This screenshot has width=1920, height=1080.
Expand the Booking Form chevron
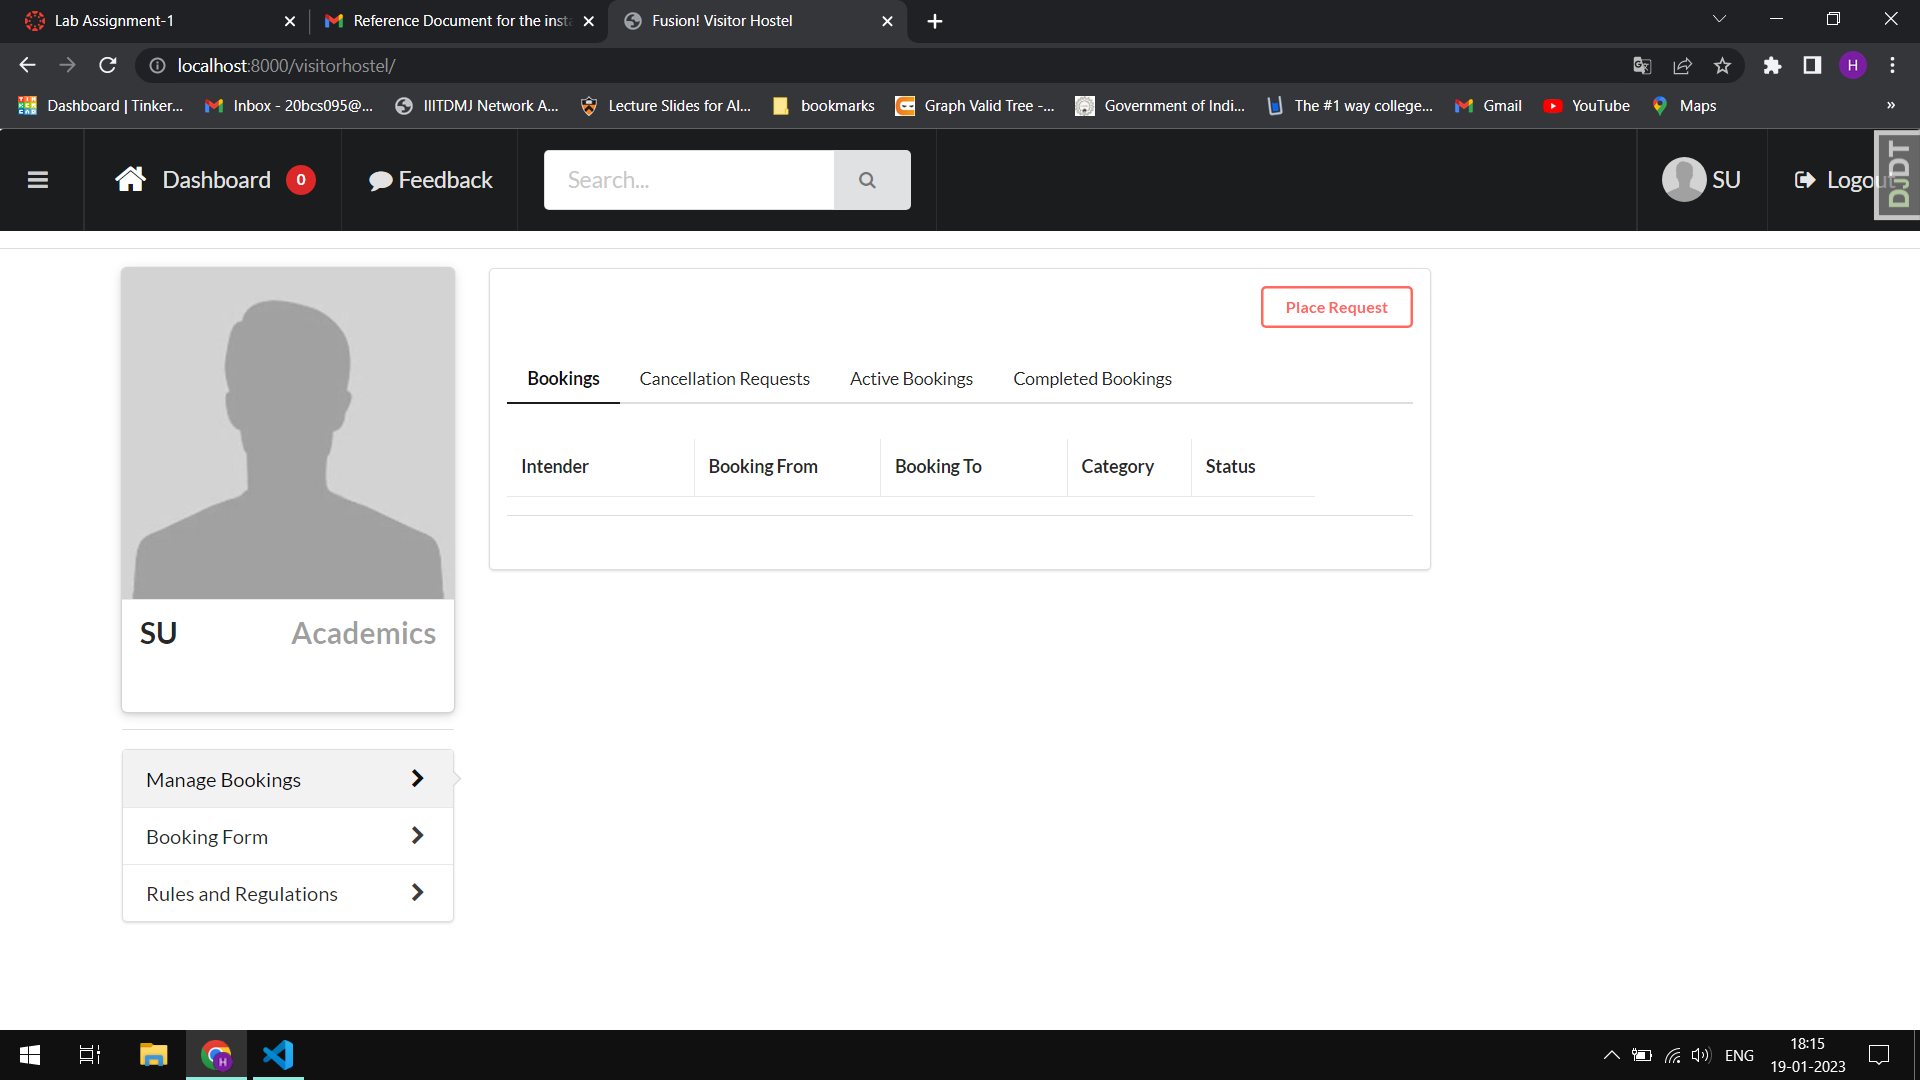point(417,836)
